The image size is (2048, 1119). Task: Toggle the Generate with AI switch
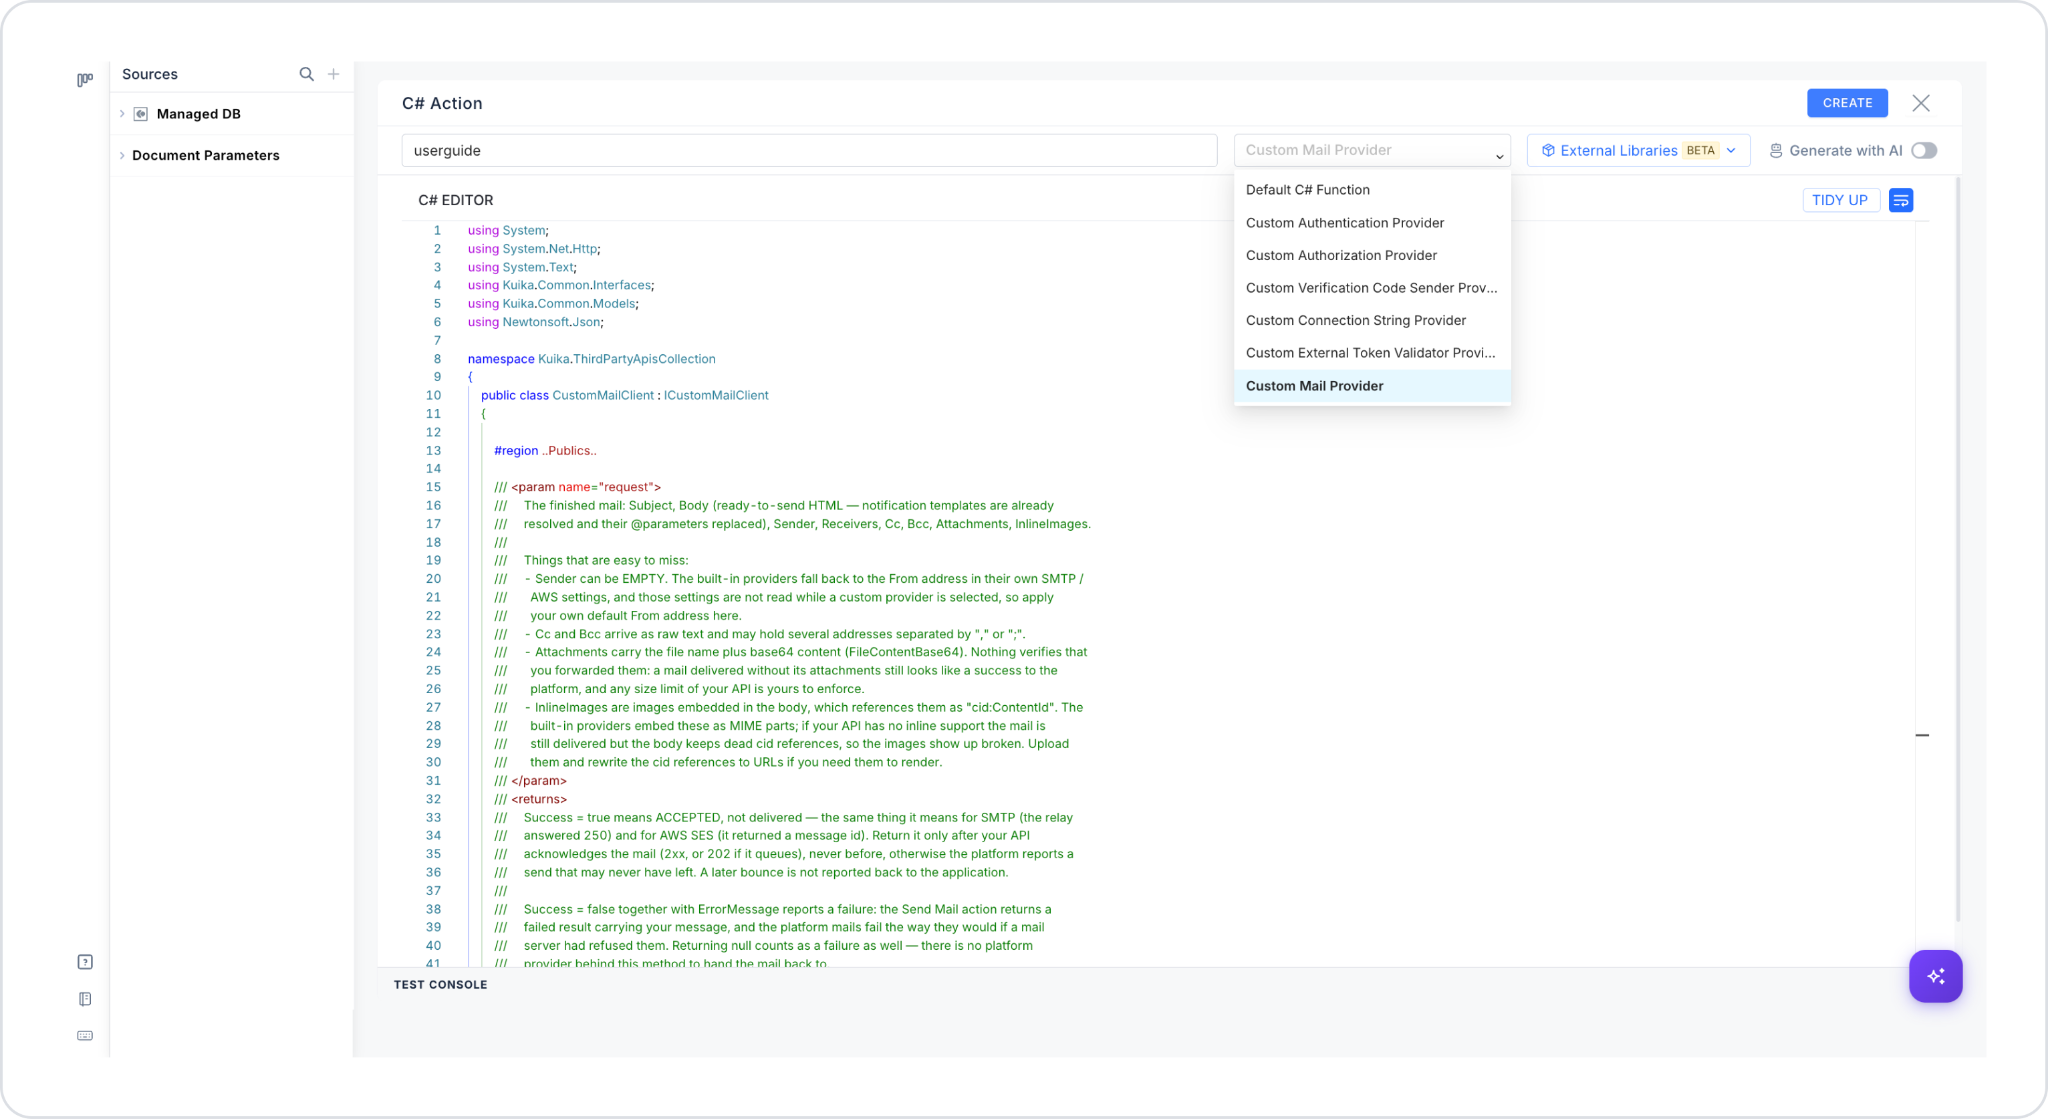[x=1924, y=150]
